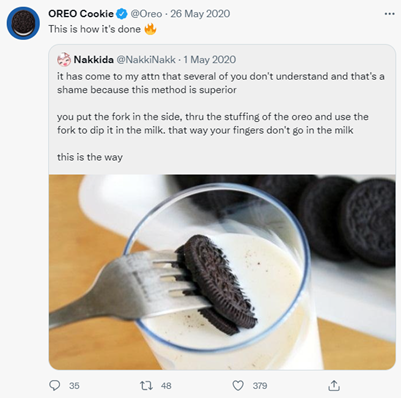The height and width of the screenshot is (398, 401).
Task: Open the quoted tweet text body
Action: pyautogui.click(x=221, y=117)
